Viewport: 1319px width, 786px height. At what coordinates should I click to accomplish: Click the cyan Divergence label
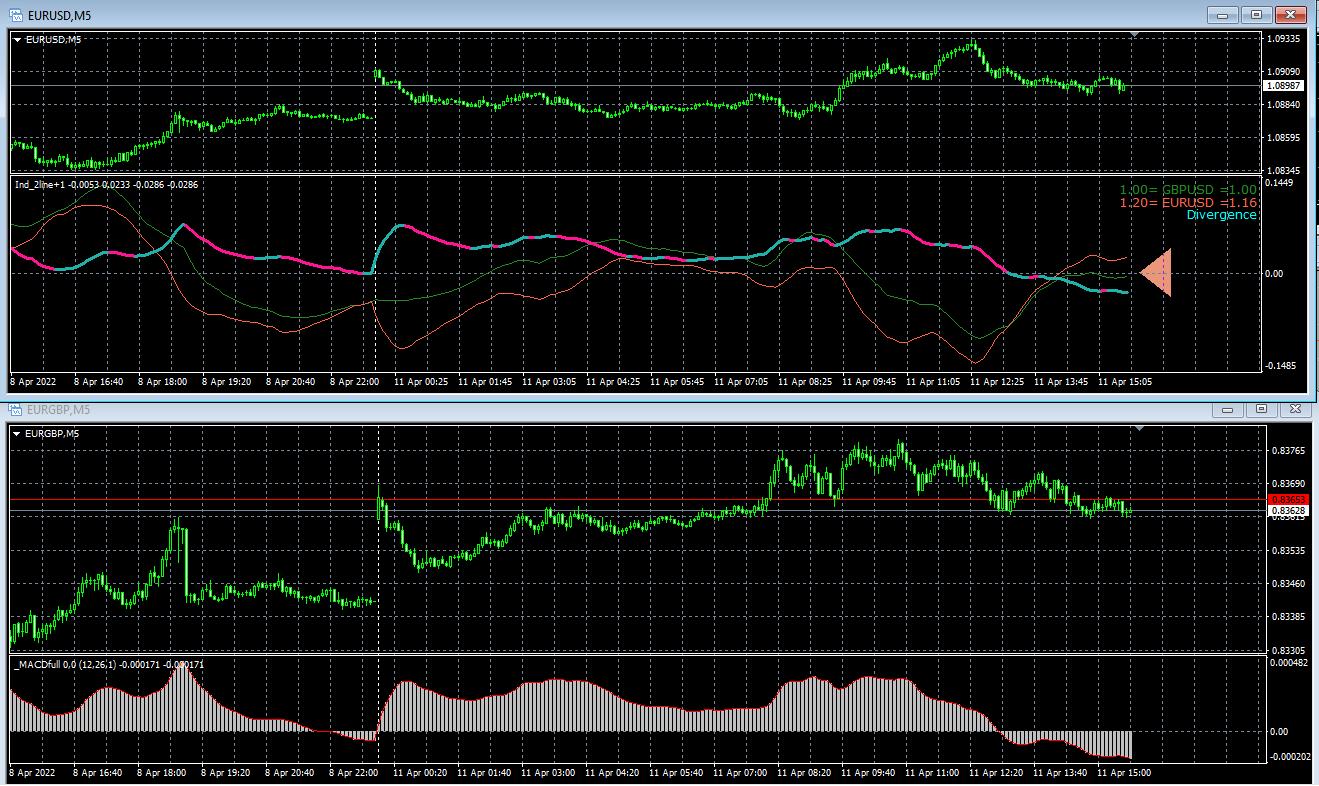pos(1221,215)
